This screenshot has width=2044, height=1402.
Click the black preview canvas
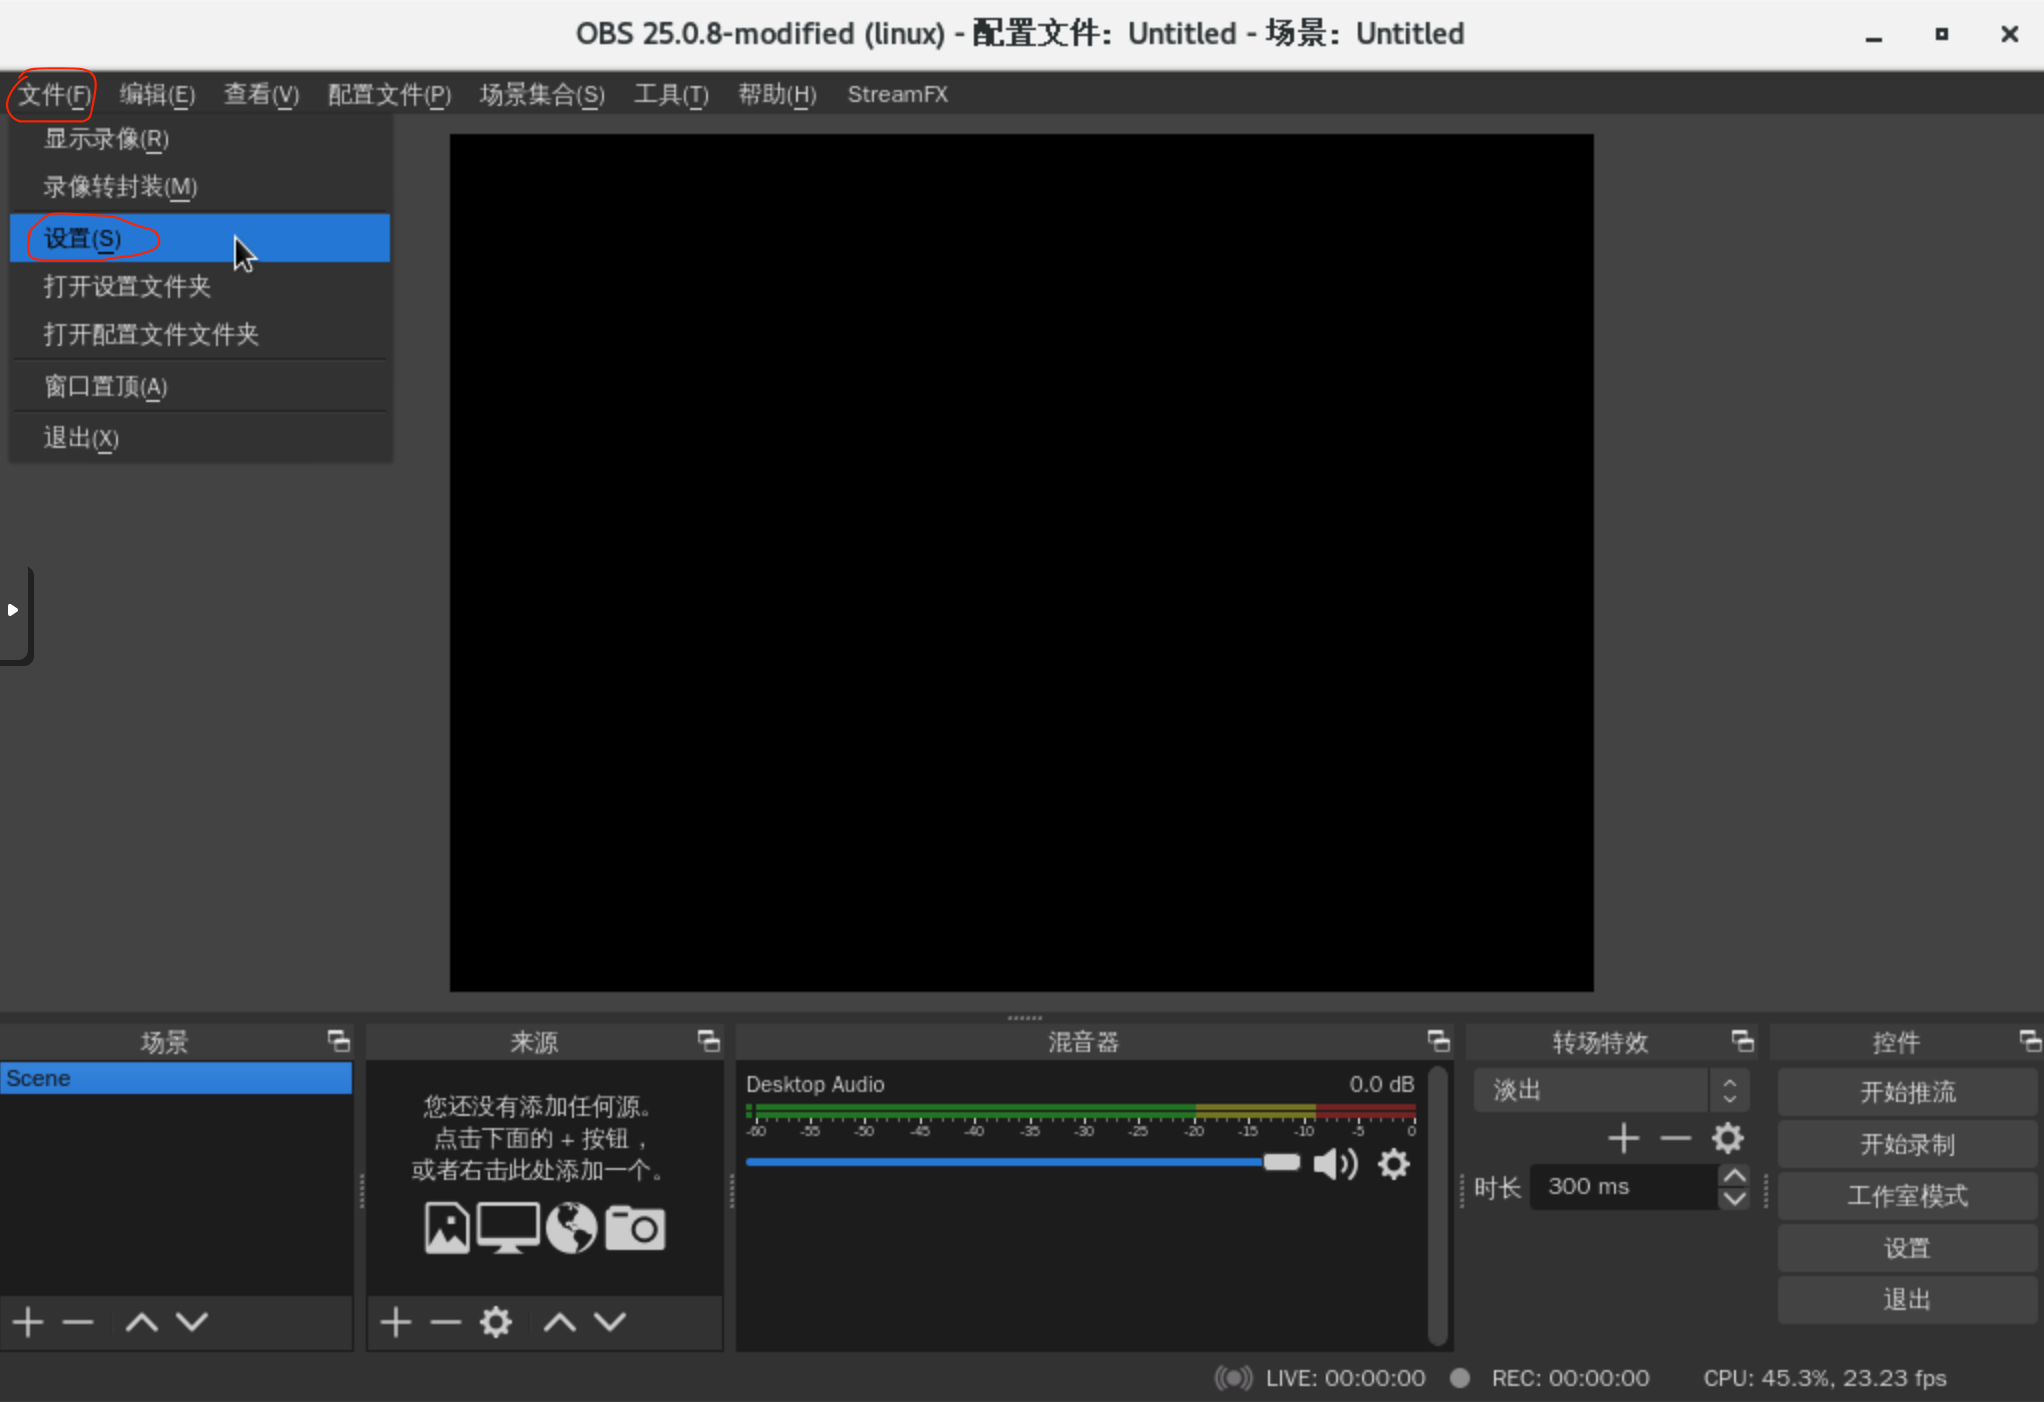1021,563
